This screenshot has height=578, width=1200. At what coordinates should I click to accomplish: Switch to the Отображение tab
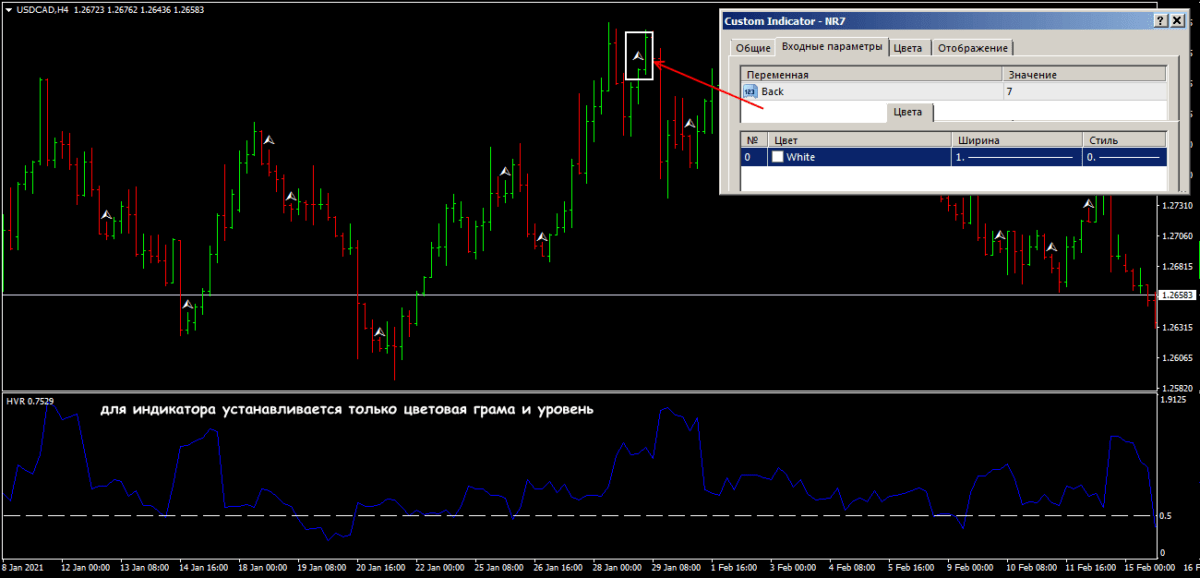pyautogui.click(x=973, y=48)
